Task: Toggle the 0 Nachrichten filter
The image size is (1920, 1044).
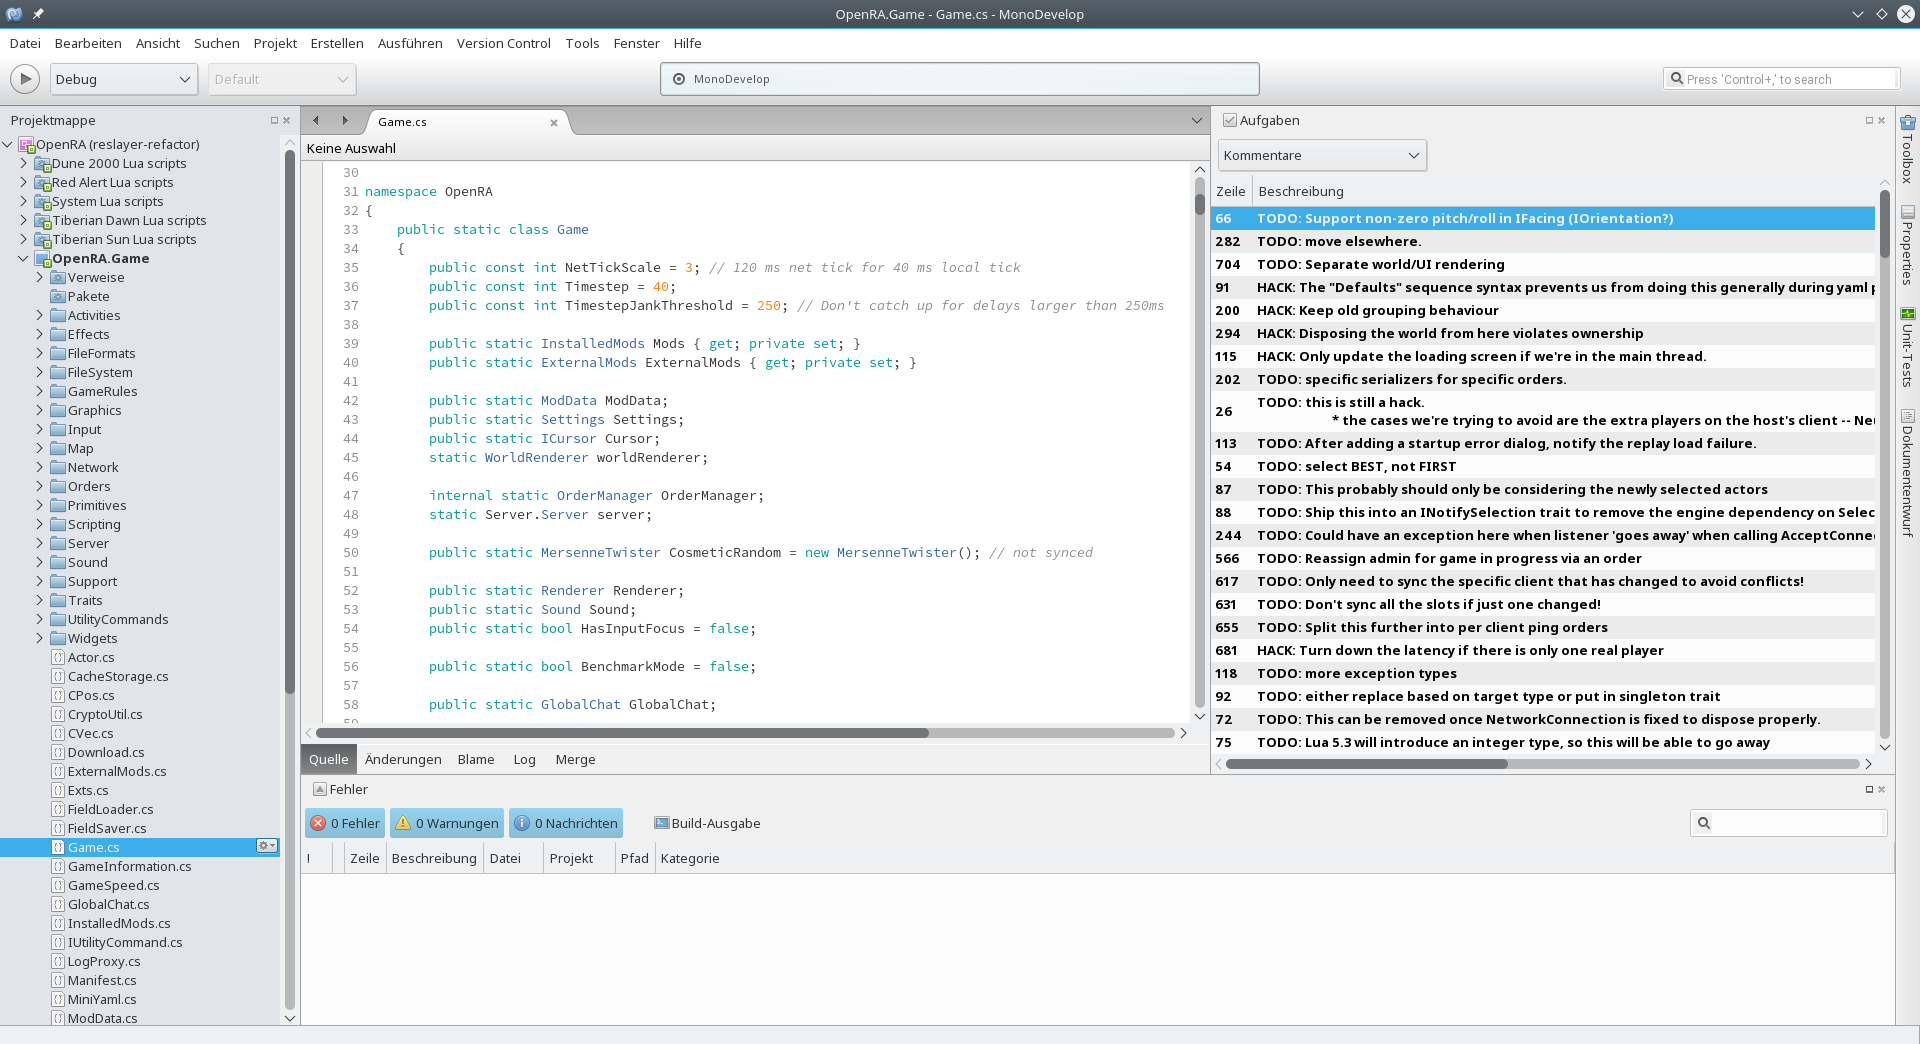Action: (566, 823)
